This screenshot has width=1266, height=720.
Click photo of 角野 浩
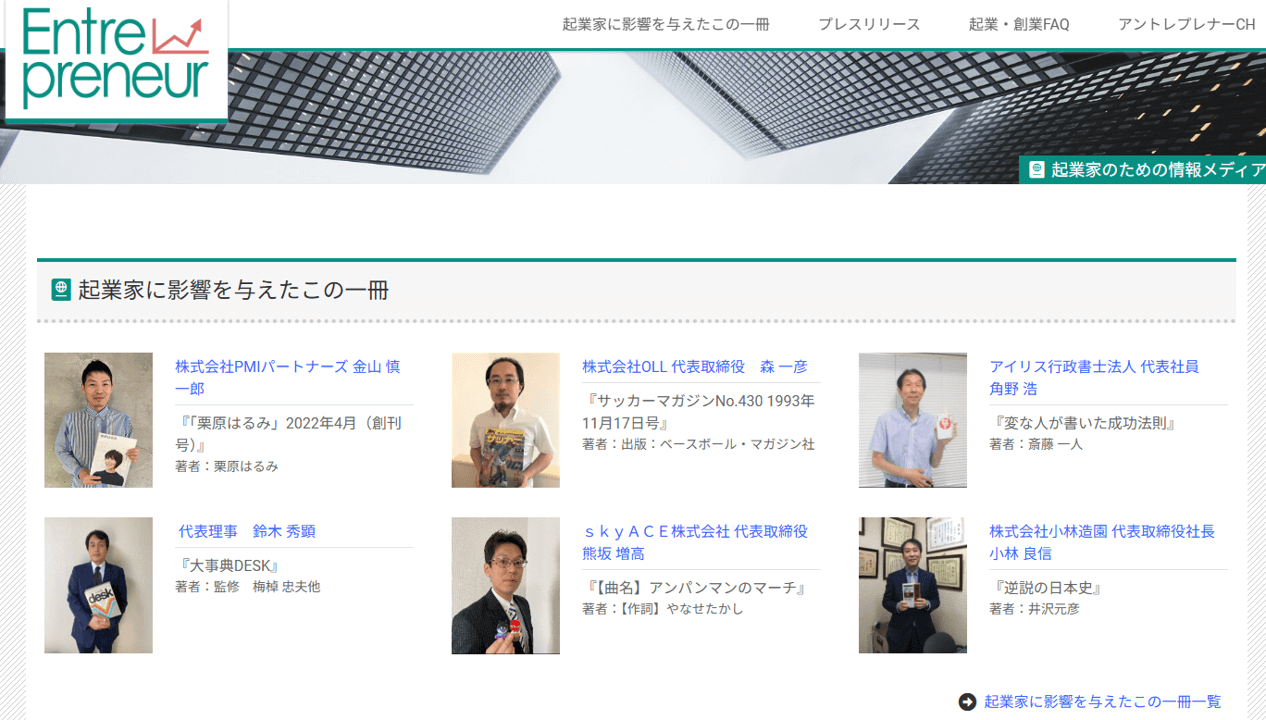[x=912, y=420]
